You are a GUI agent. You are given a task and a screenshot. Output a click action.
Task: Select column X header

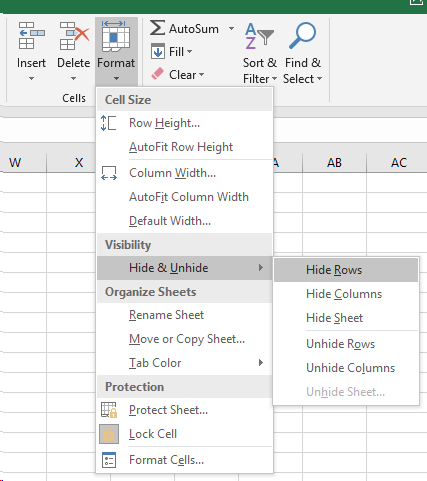click(x=71, y=163)
